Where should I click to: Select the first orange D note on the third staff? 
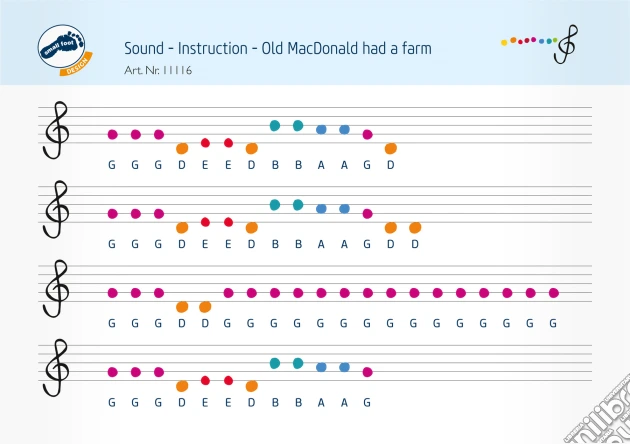pos(182,306)
